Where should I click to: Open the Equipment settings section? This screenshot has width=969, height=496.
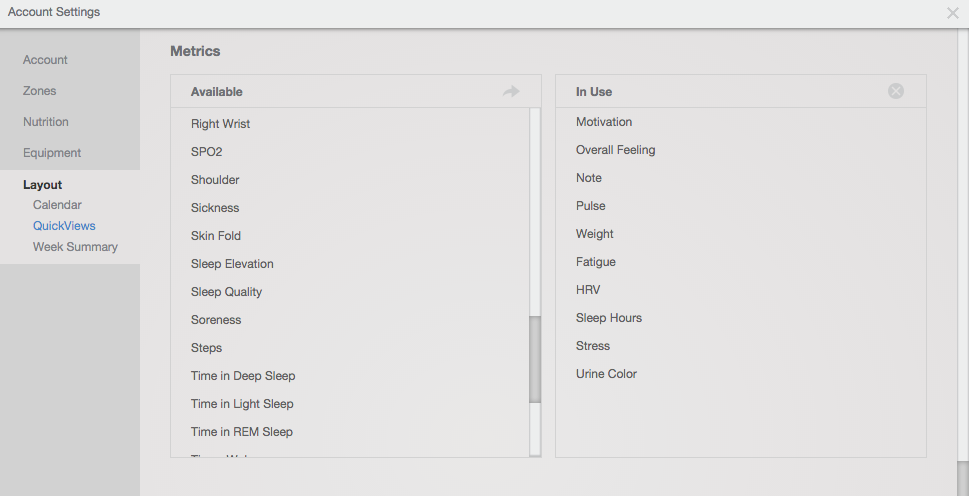[52, 153]
